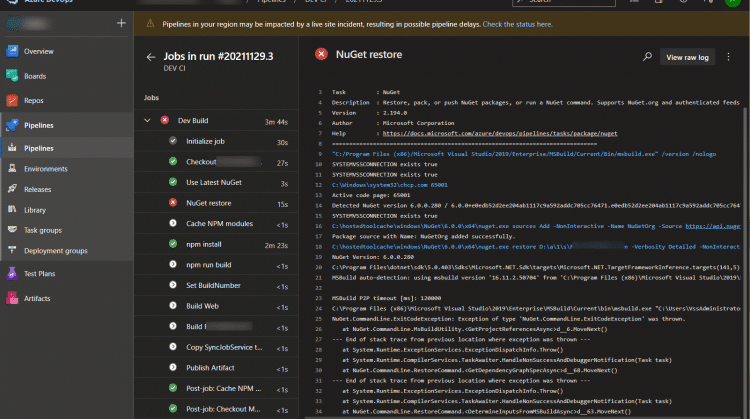Click the Deployment groups icon
Screen dimensions: 750x419
pyautogui.click(x=12, y=250)
